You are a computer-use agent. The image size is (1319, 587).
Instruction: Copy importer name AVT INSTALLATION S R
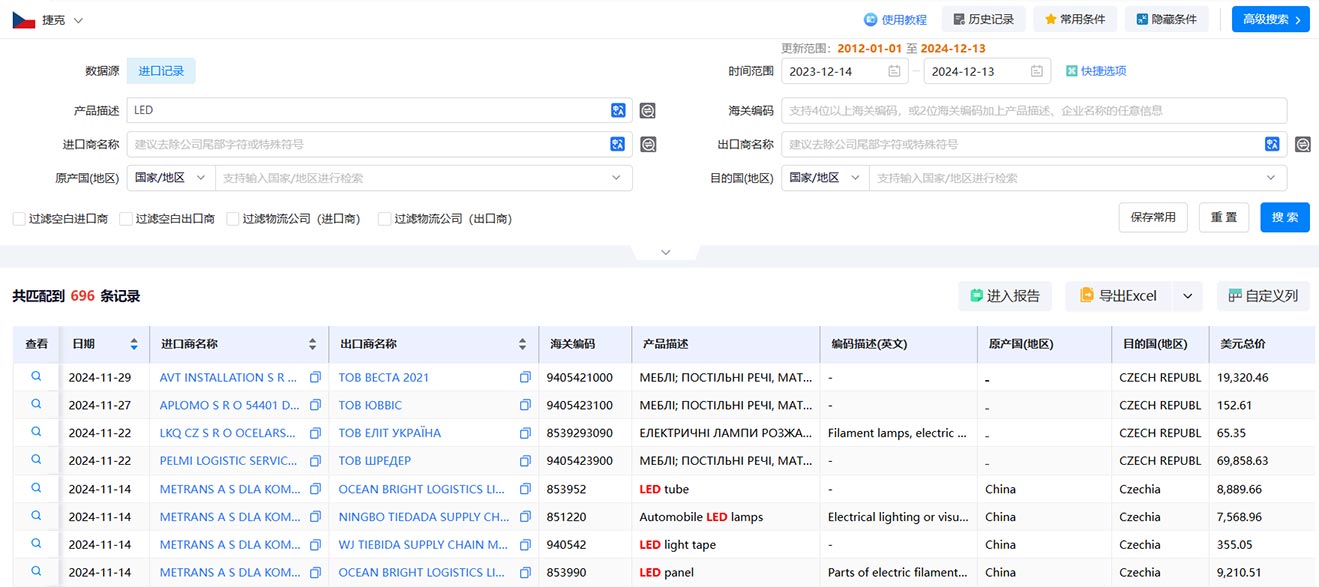315,378
